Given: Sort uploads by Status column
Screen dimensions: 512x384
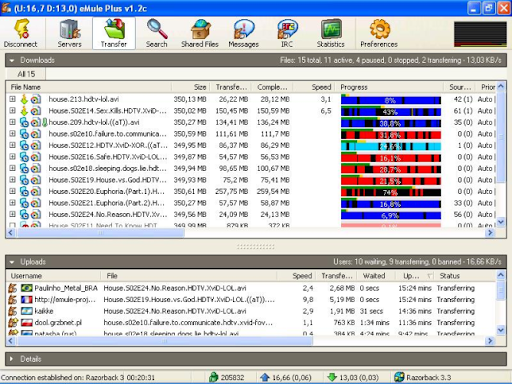Looking at the screenshot, I should (x=465, y=276).
